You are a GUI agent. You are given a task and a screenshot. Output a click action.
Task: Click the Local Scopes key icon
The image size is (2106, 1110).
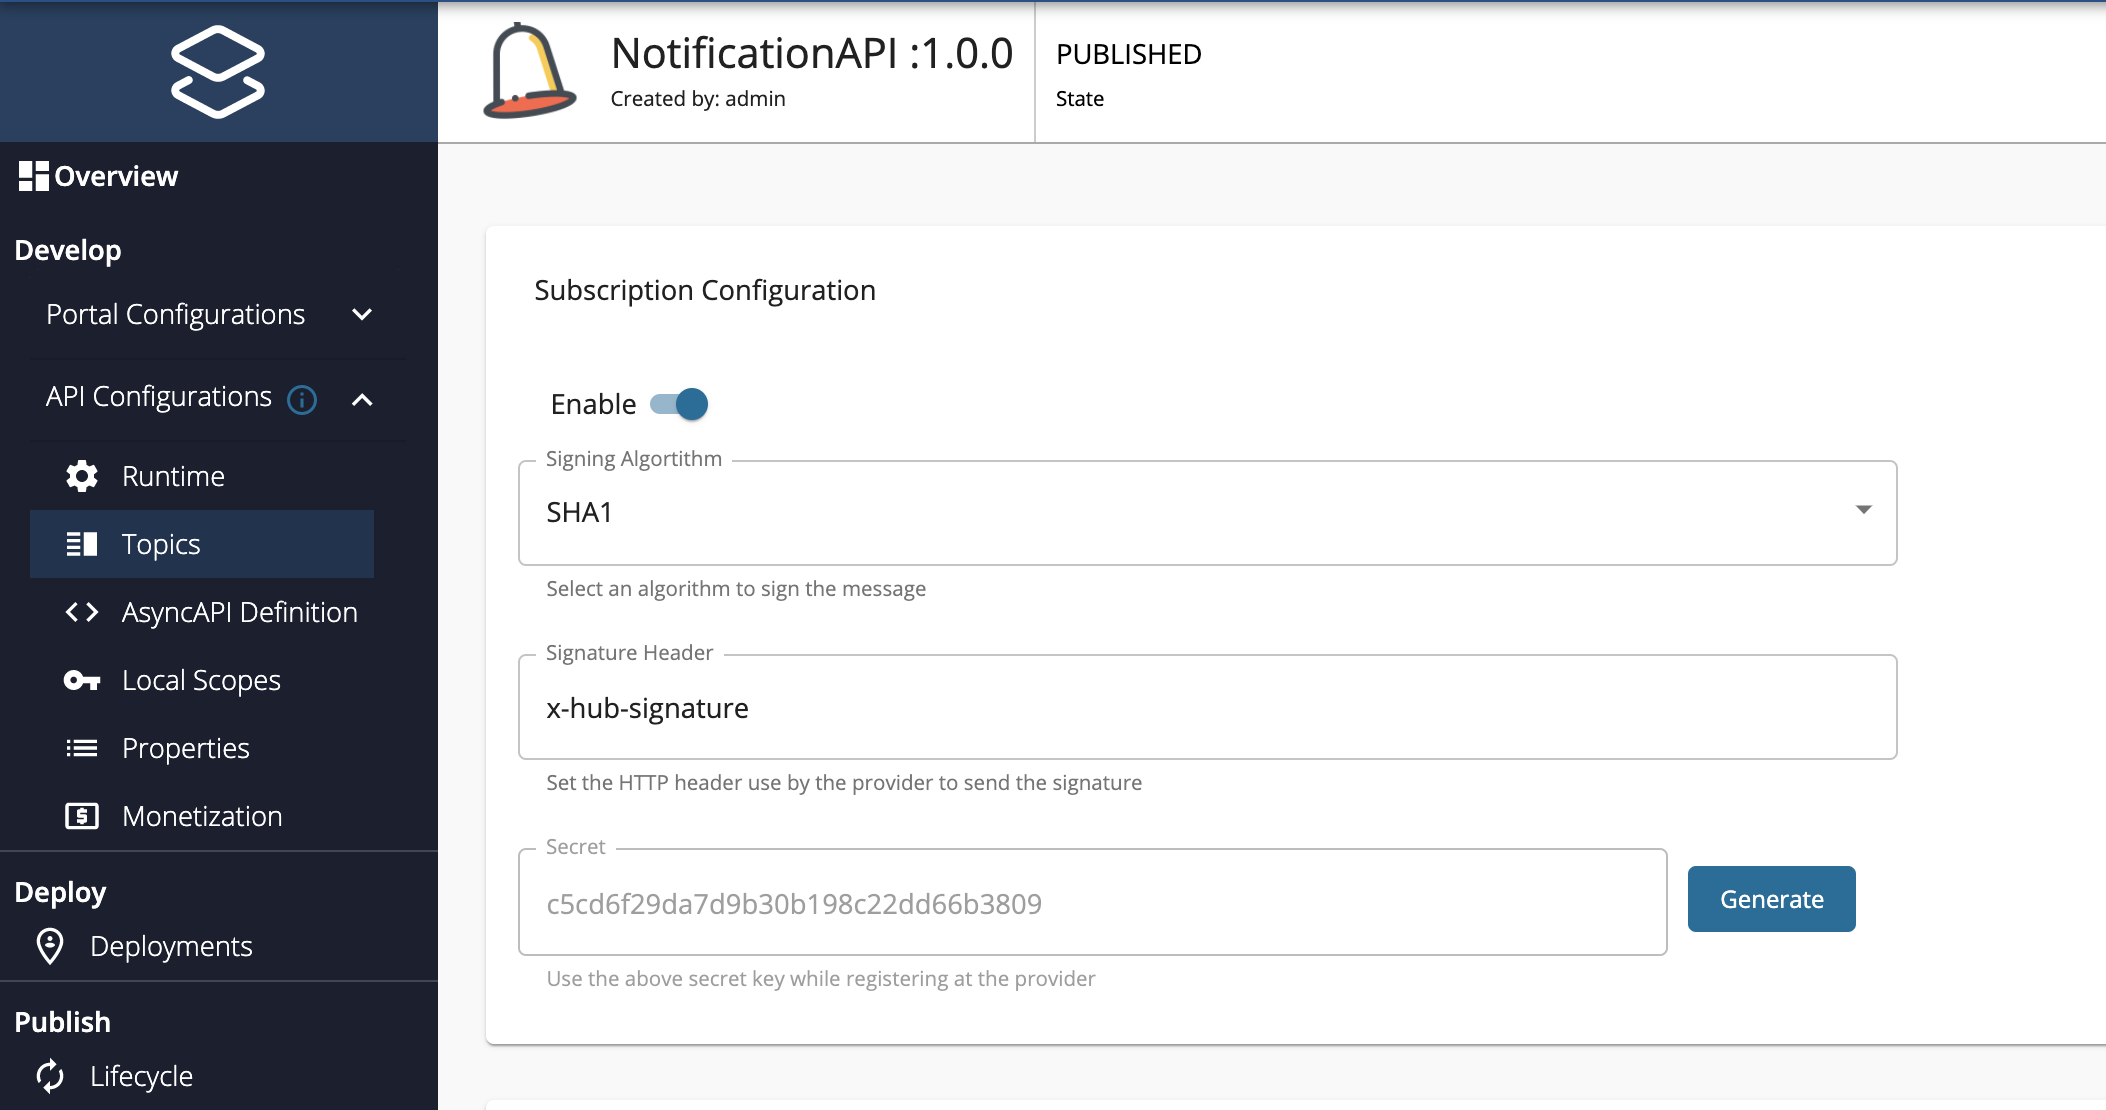[79, 680]
